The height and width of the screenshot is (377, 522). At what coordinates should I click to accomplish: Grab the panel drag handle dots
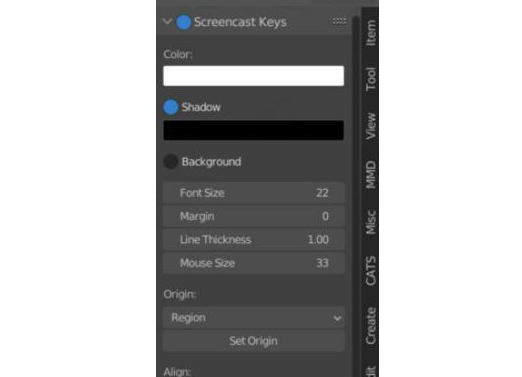339,22
